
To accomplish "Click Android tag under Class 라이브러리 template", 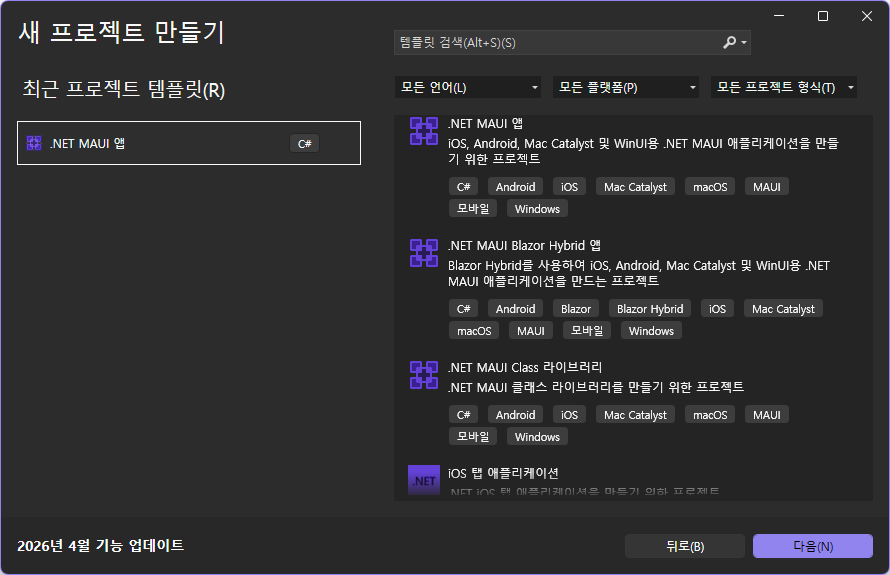I will point(515,415).
